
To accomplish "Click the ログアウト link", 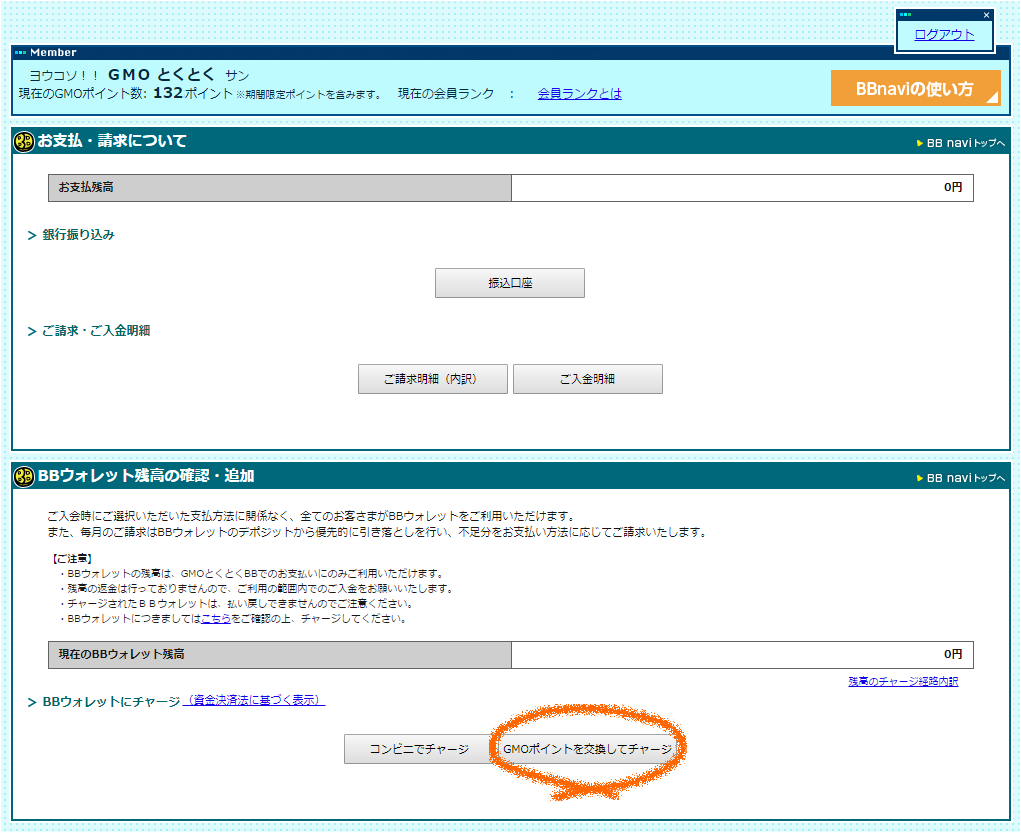I will click(x=944, y=34).
